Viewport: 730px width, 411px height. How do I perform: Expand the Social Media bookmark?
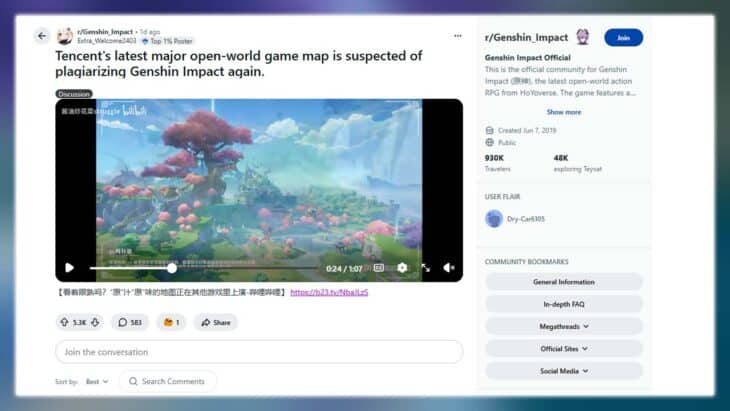(x=564, y=370)
